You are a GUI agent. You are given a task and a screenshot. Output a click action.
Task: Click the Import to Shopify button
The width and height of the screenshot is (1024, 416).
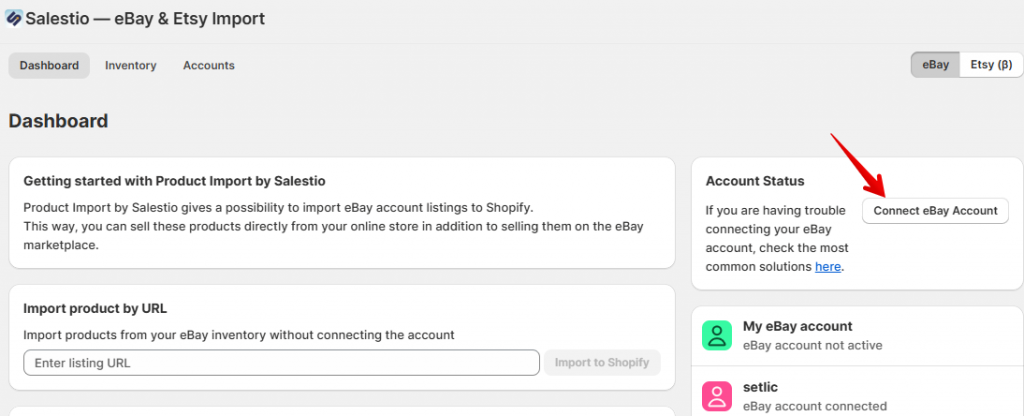click(x=601, y=363)
